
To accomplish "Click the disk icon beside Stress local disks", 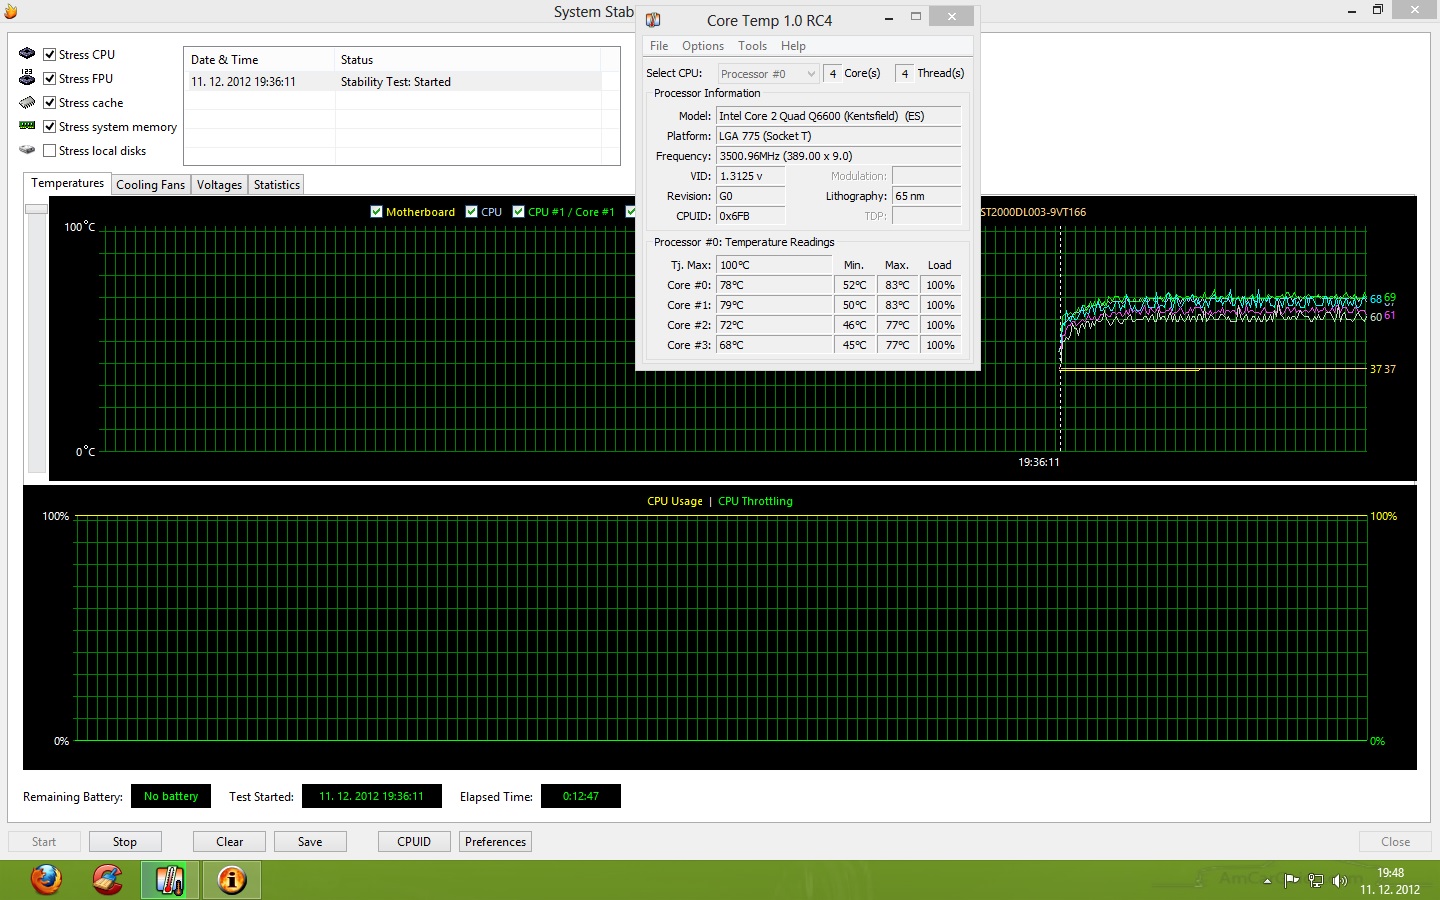I will (x=27, y=150).
